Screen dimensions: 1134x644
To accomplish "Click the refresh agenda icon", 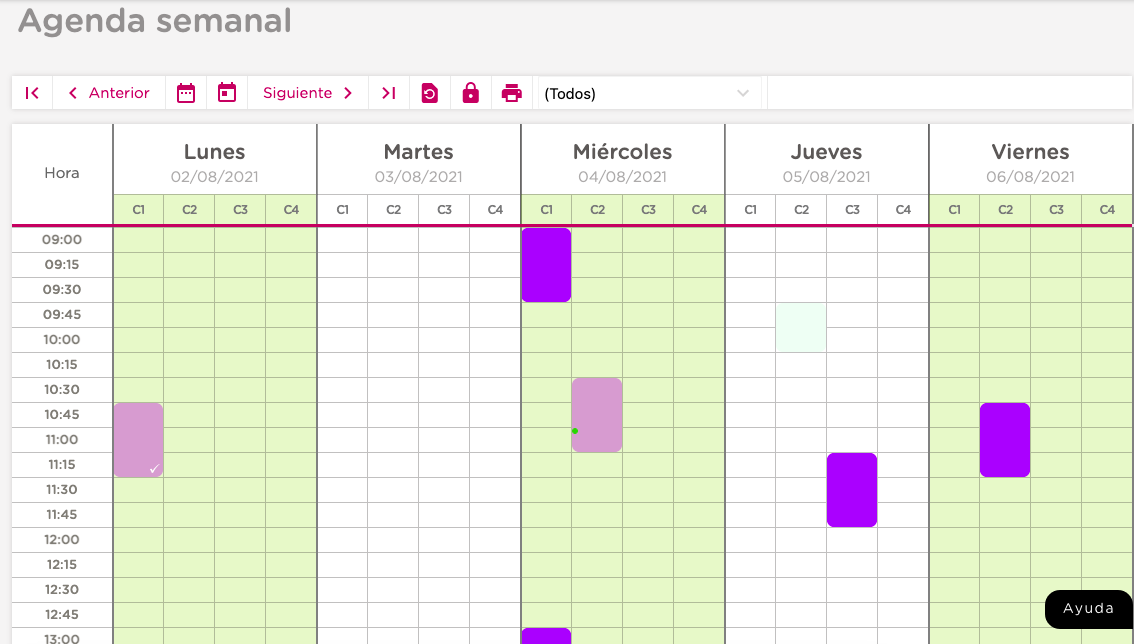I will pos(430,93).
